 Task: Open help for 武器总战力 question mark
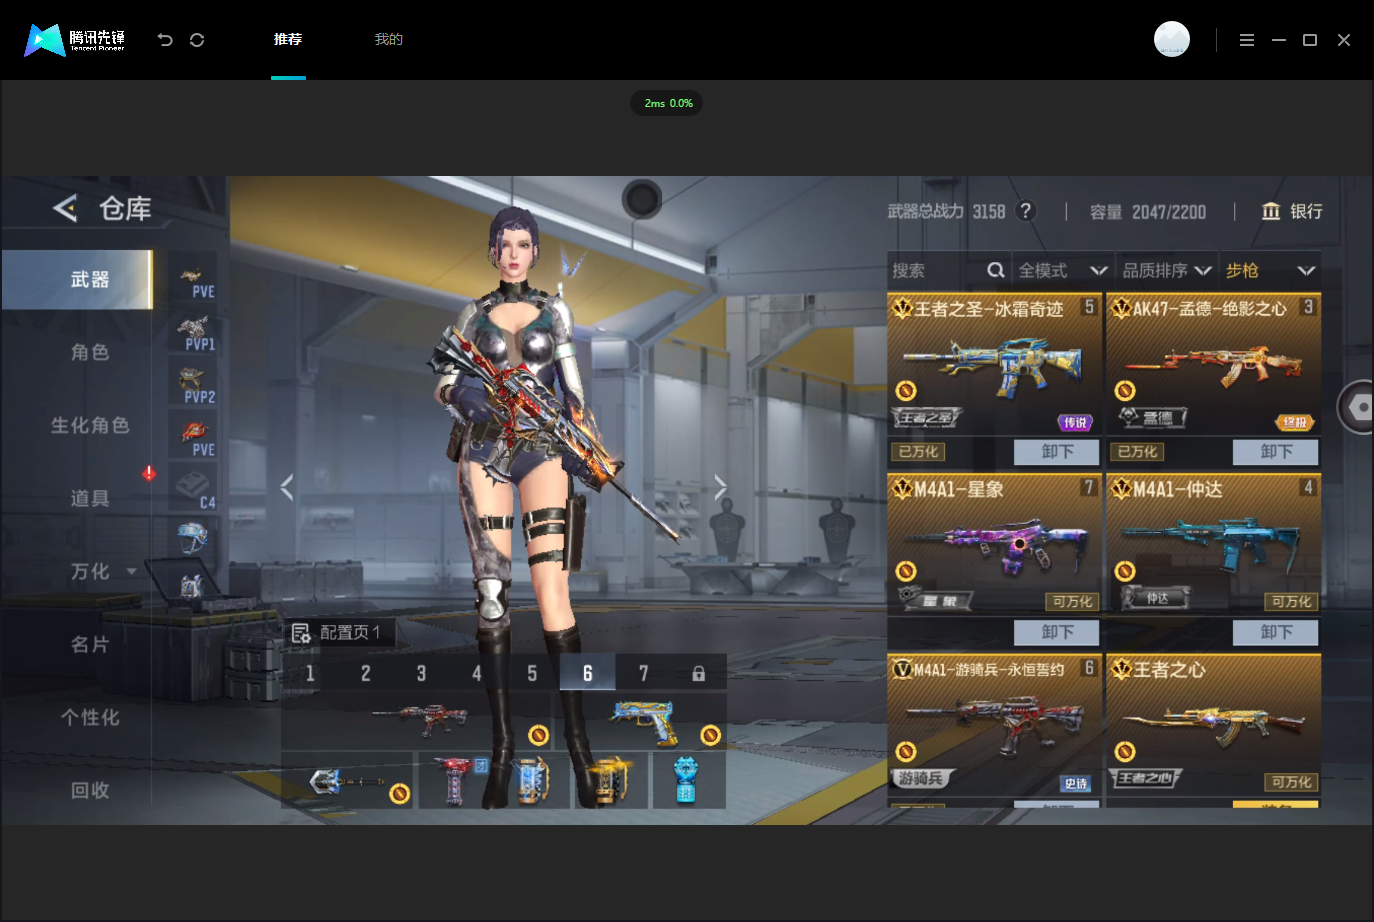1025,211
